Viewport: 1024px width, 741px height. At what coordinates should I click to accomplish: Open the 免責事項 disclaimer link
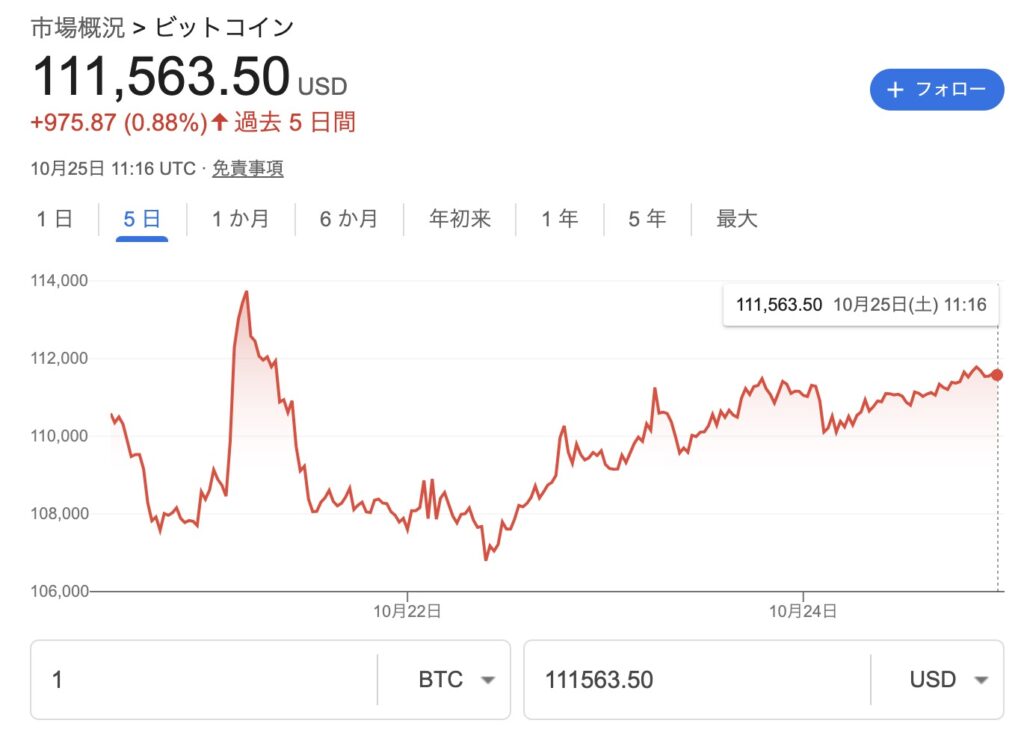[248, 169]
